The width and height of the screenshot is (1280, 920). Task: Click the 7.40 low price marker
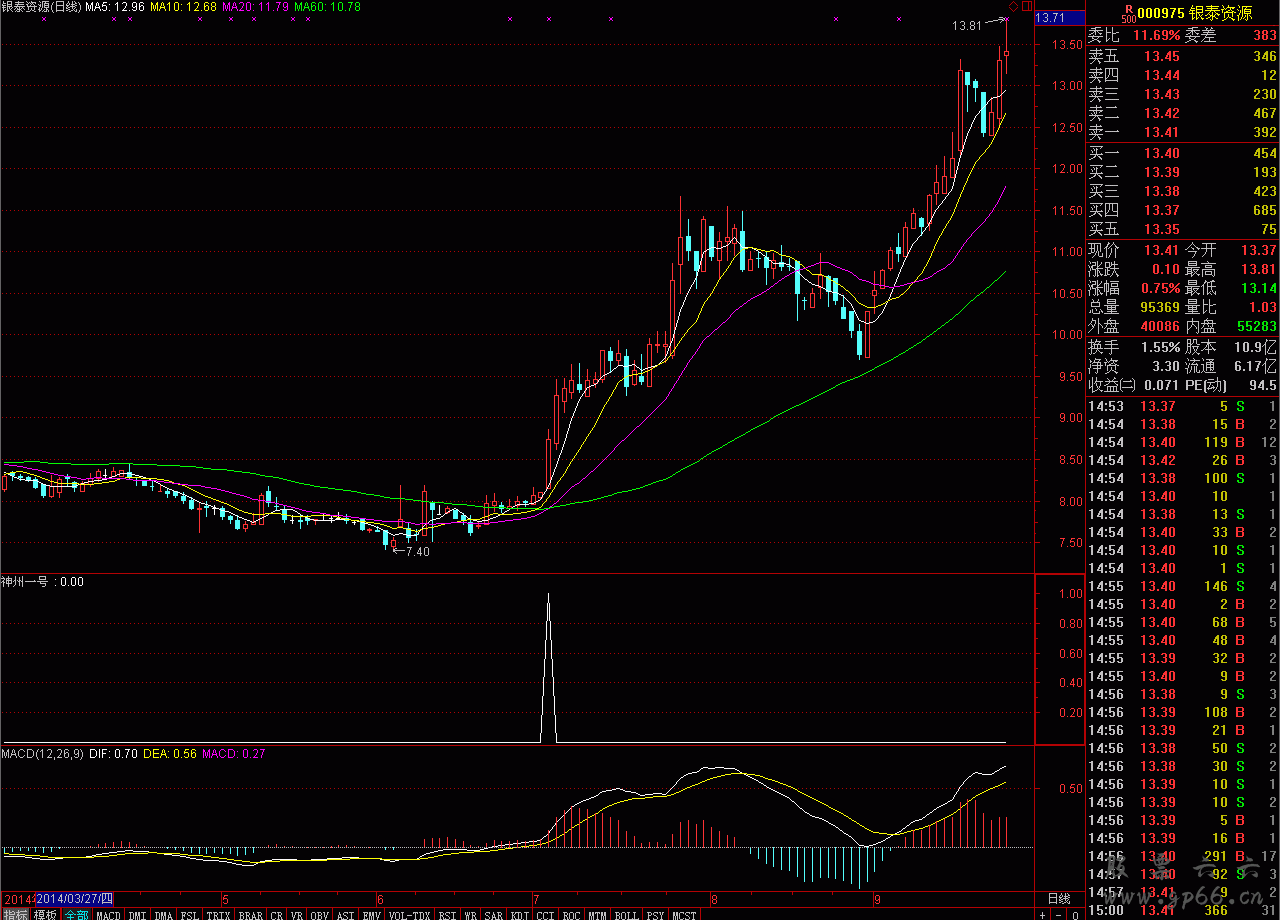point(416,551)
